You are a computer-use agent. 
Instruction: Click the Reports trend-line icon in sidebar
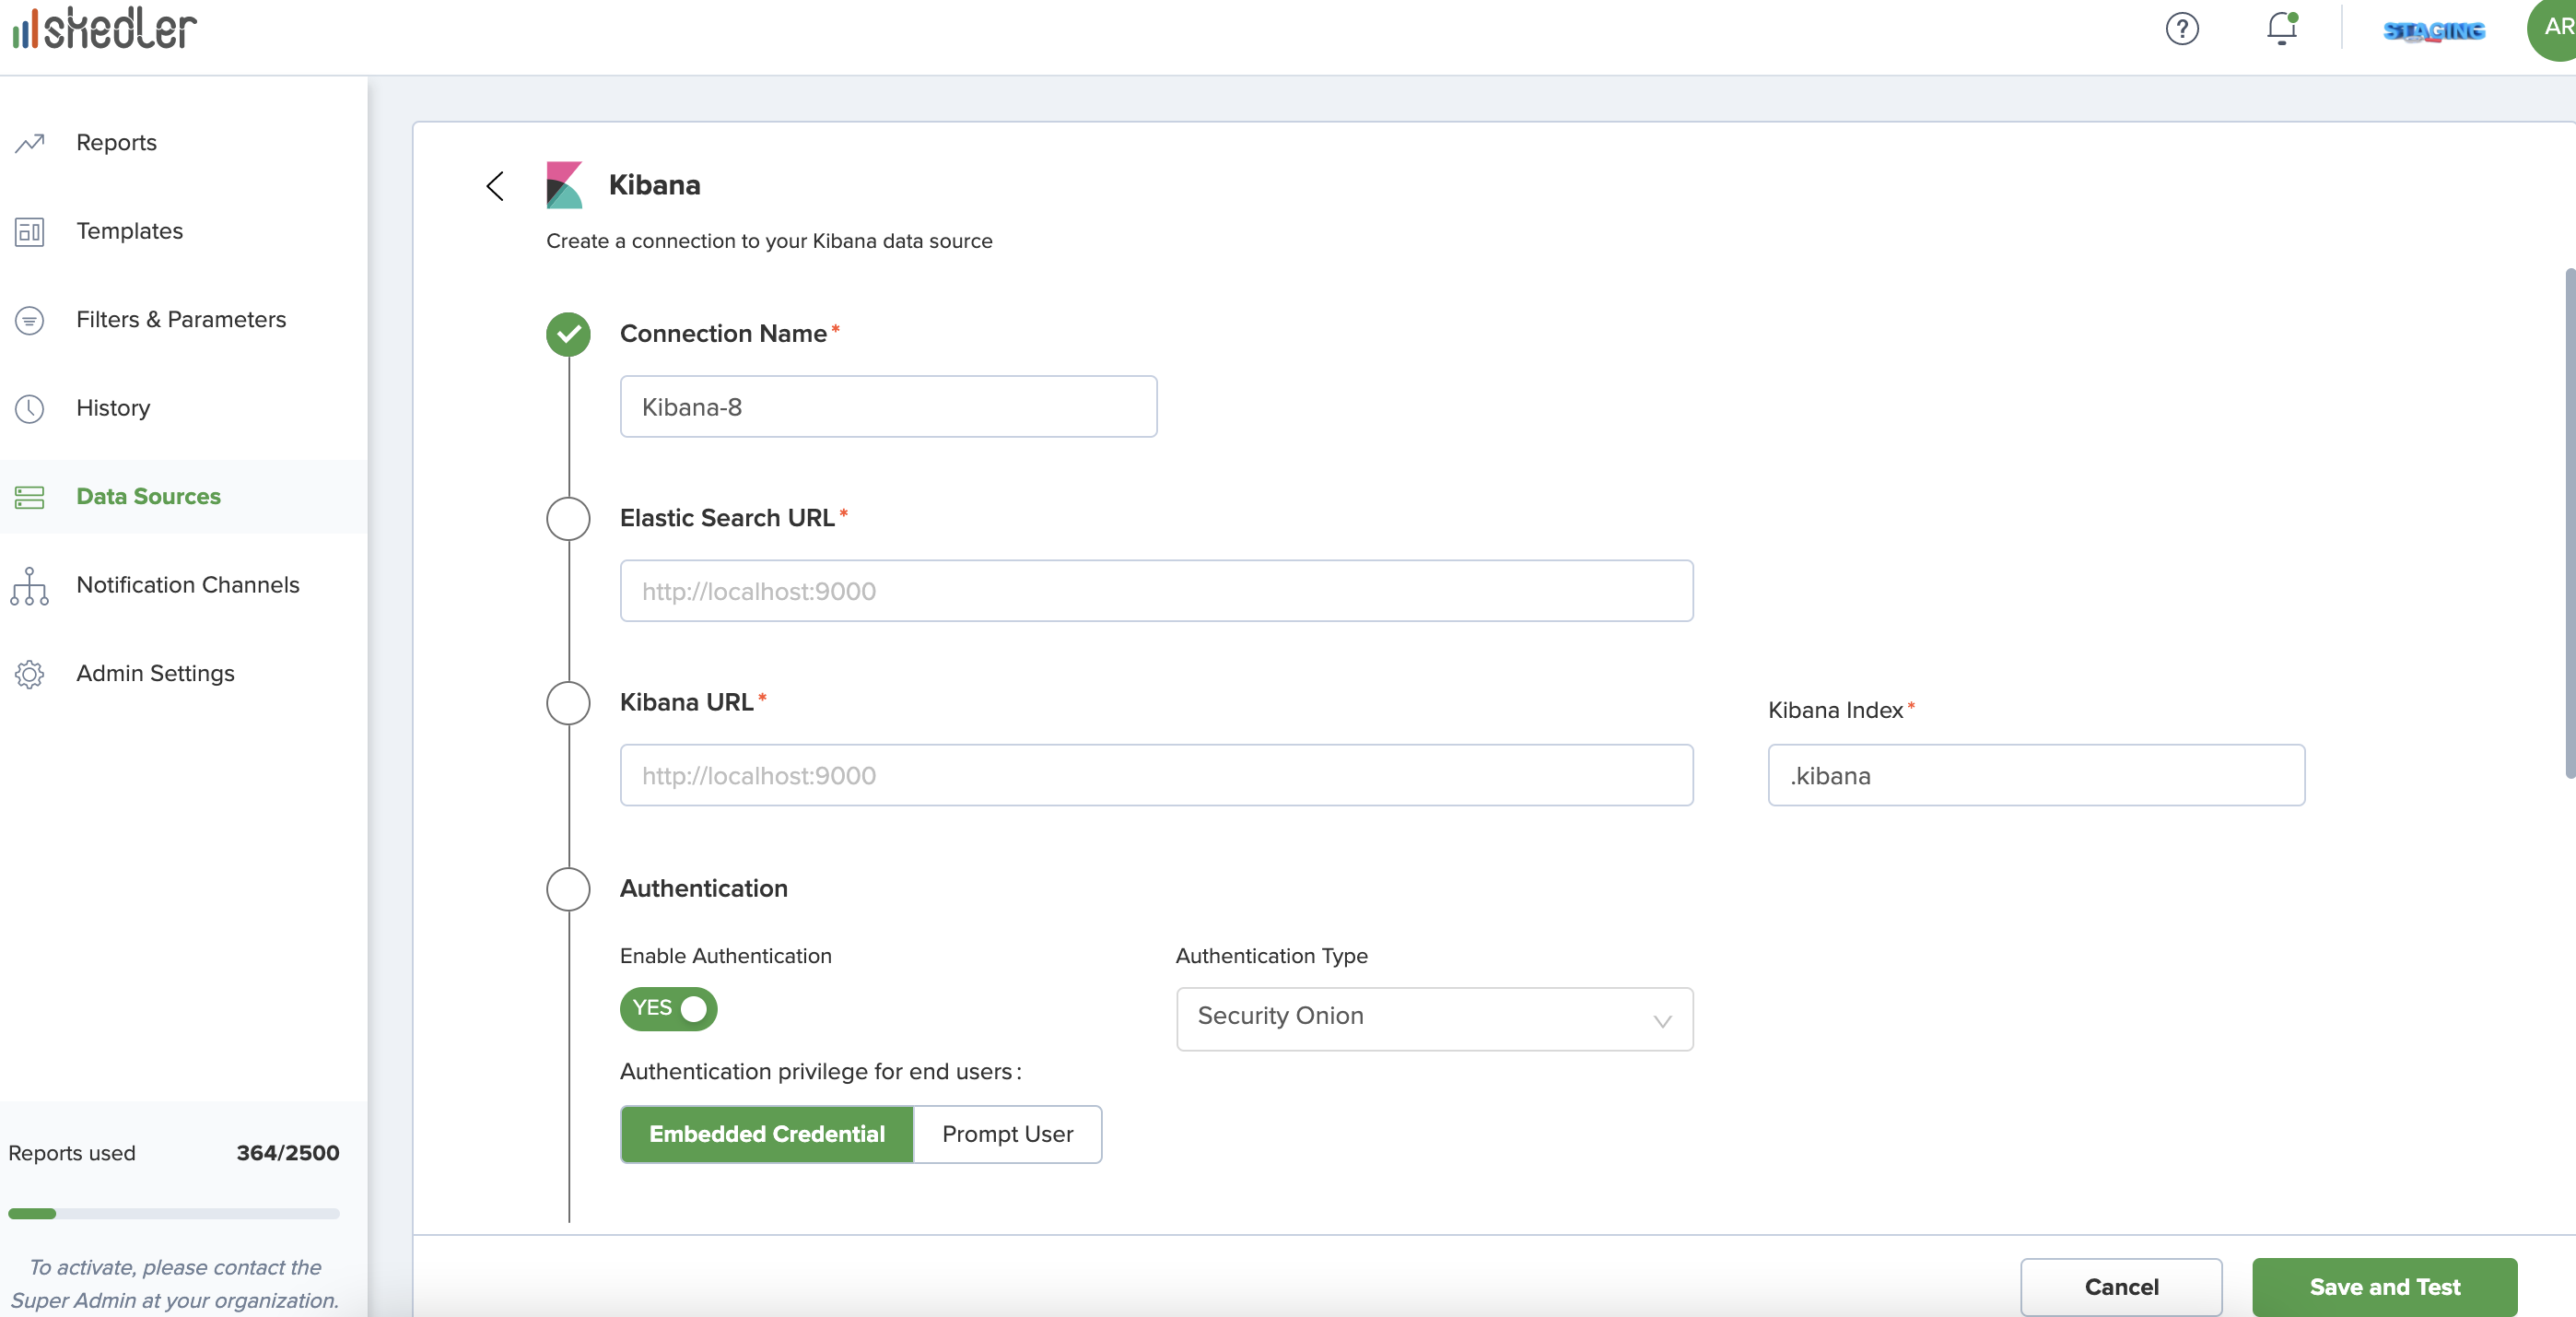click(30, 143)
